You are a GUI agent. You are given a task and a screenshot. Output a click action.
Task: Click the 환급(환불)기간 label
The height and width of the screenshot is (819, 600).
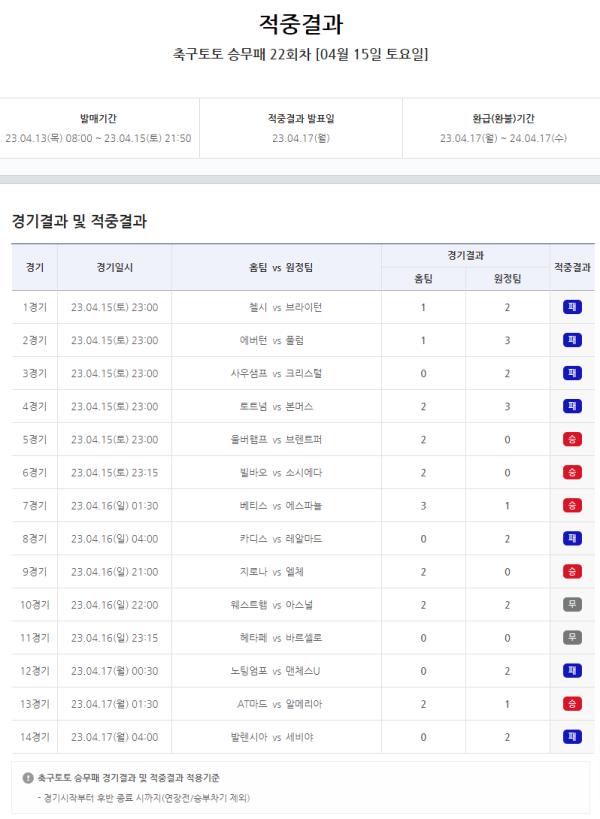tap(503, 119)
